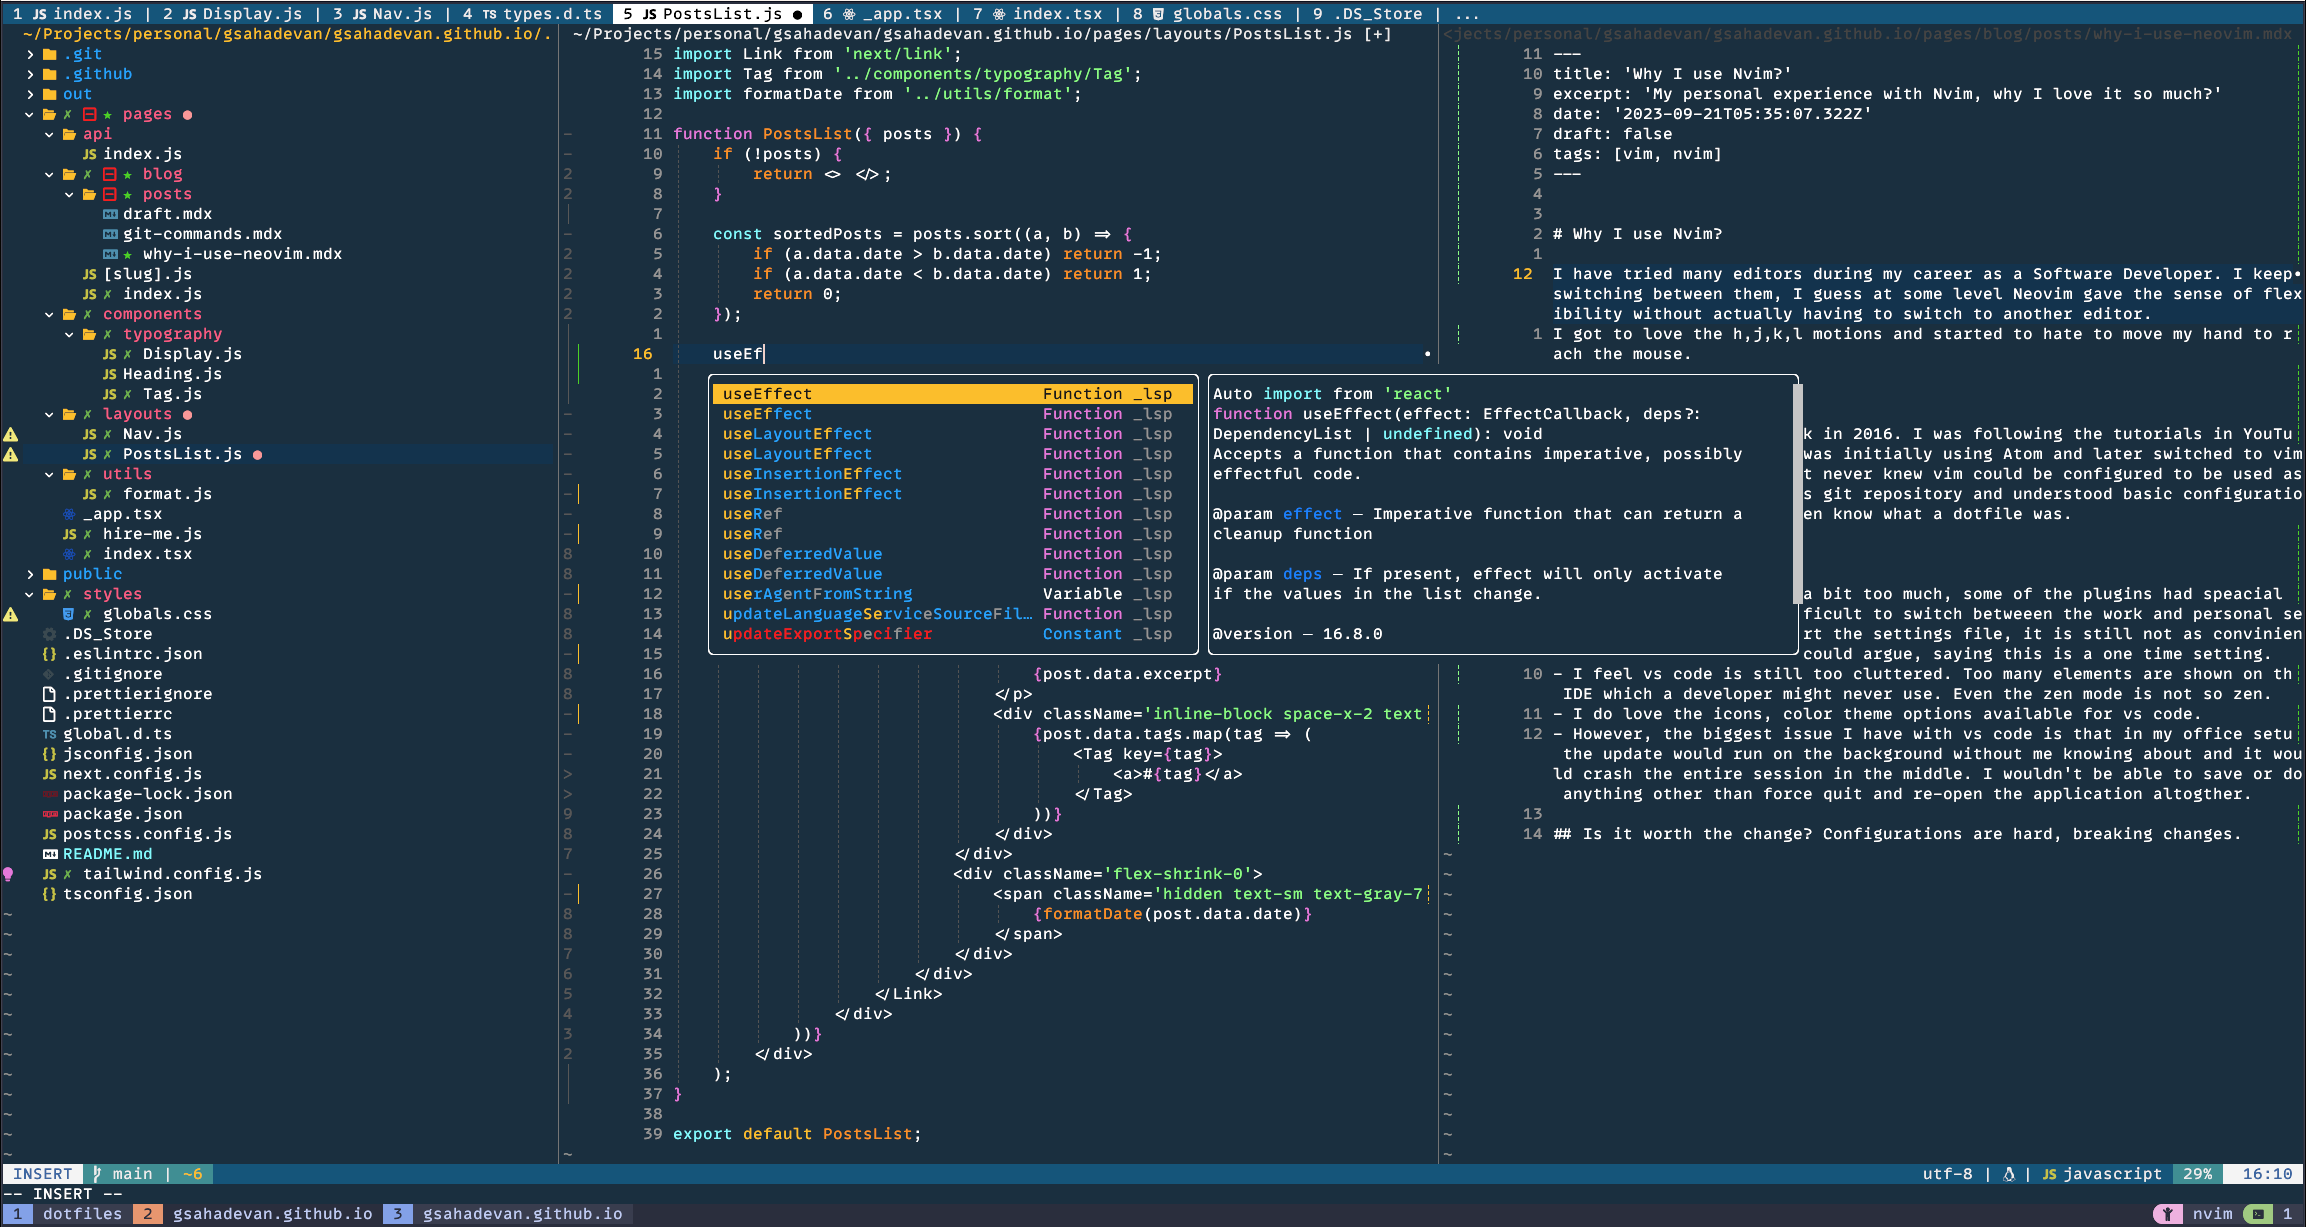This screenshot has width=2306, height=1227.
Task: Click TS icon beside global.d.ts
Action: click(x=49, y=734)
